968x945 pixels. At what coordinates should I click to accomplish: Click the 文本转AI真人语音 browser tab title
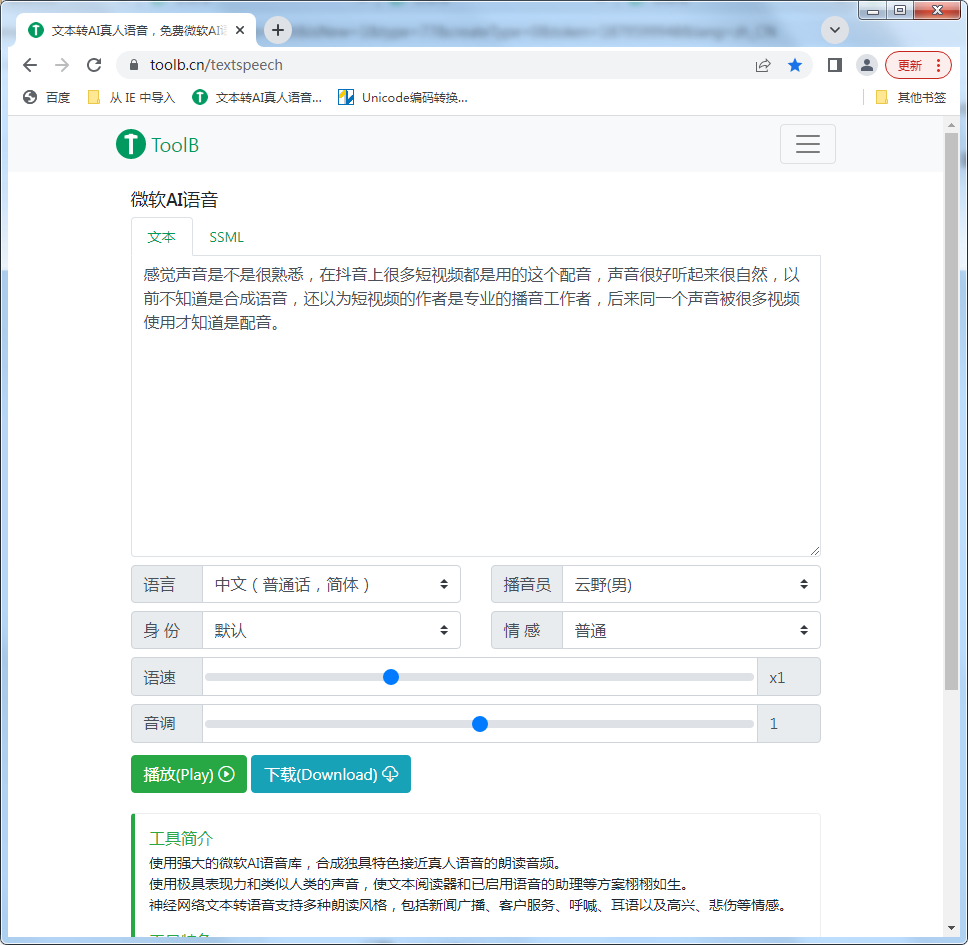point(139,30)
